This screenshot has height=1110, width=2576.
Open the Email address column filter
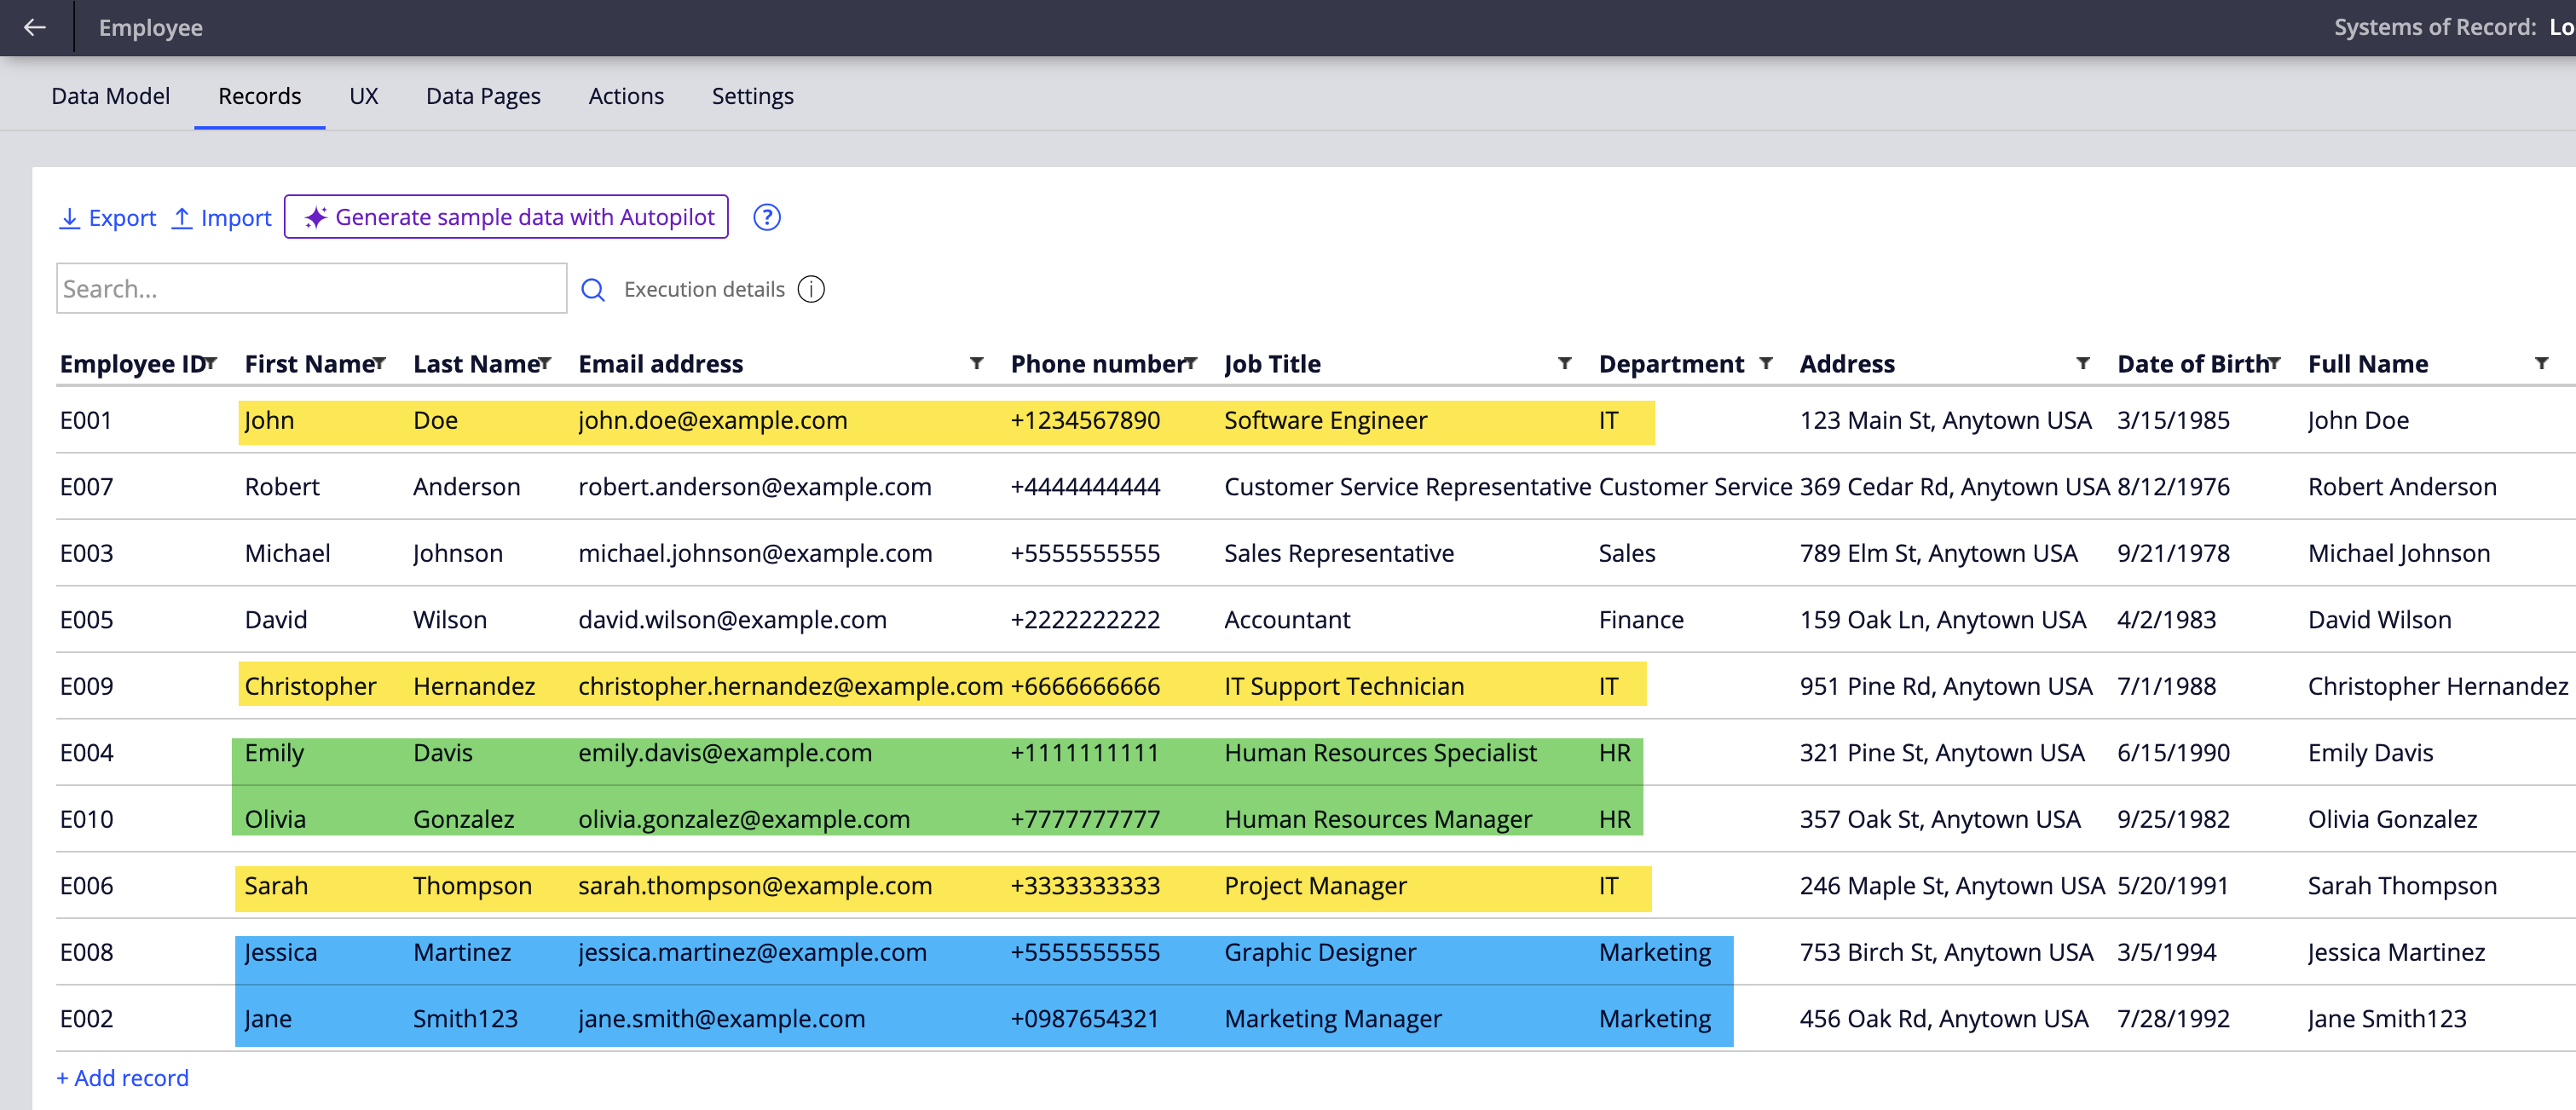pos(976,363)
